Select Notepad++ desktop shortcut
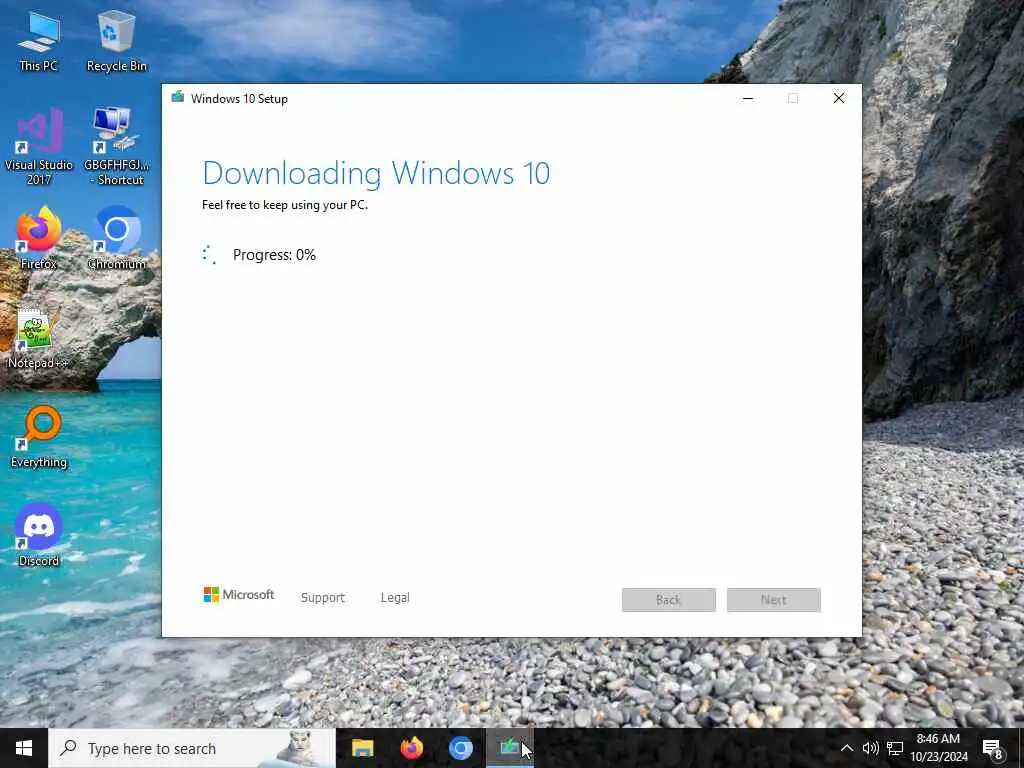Viewport: 1024px width, 768px height. tap(38, 338)
